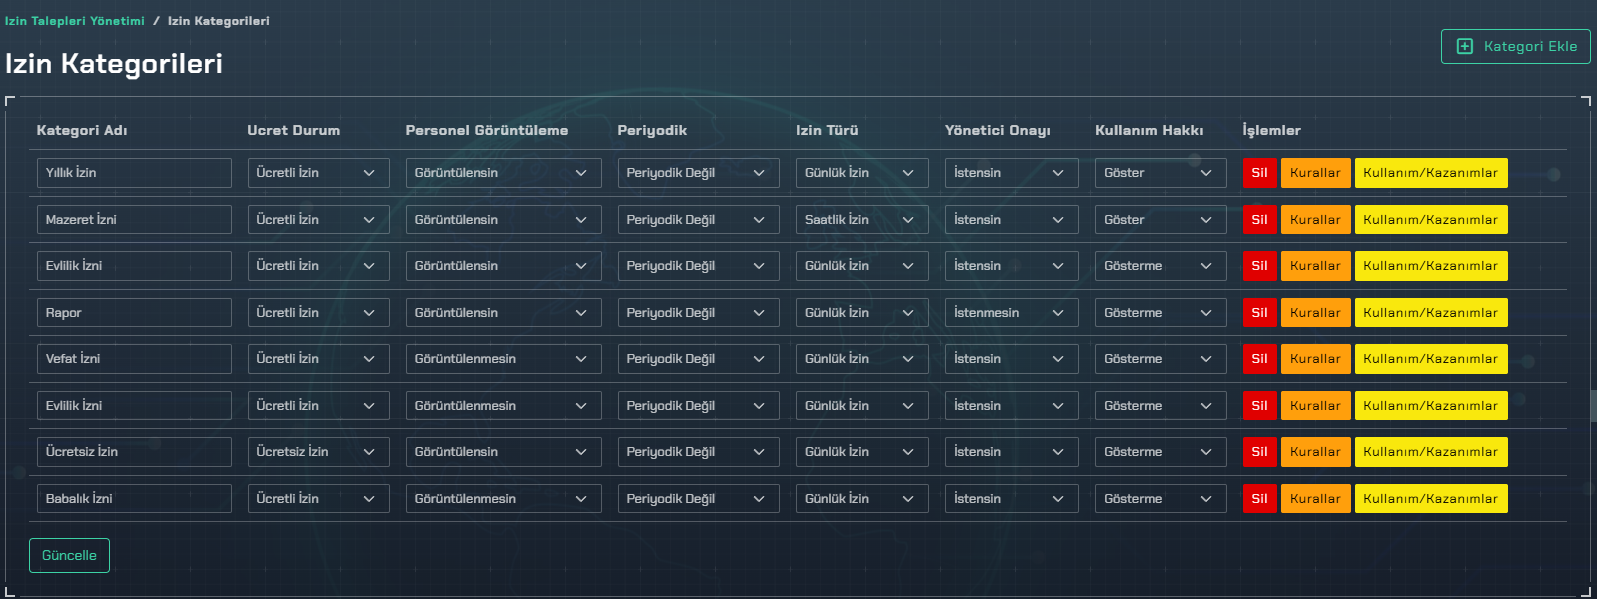Delete the Yıllık İzin category with Sil

(x=1259, y=173)
